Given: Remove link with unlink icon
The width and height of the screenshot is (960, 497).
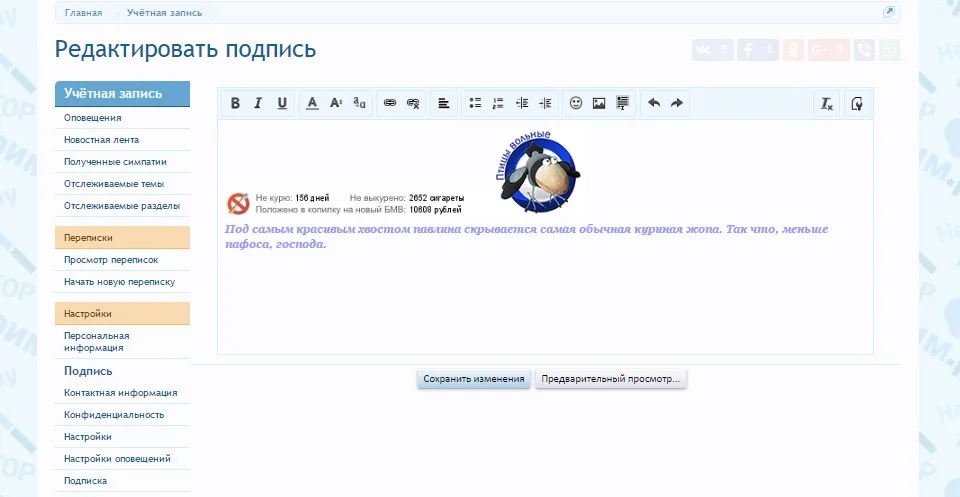Looking at the screenshot, I should point(413,103).
